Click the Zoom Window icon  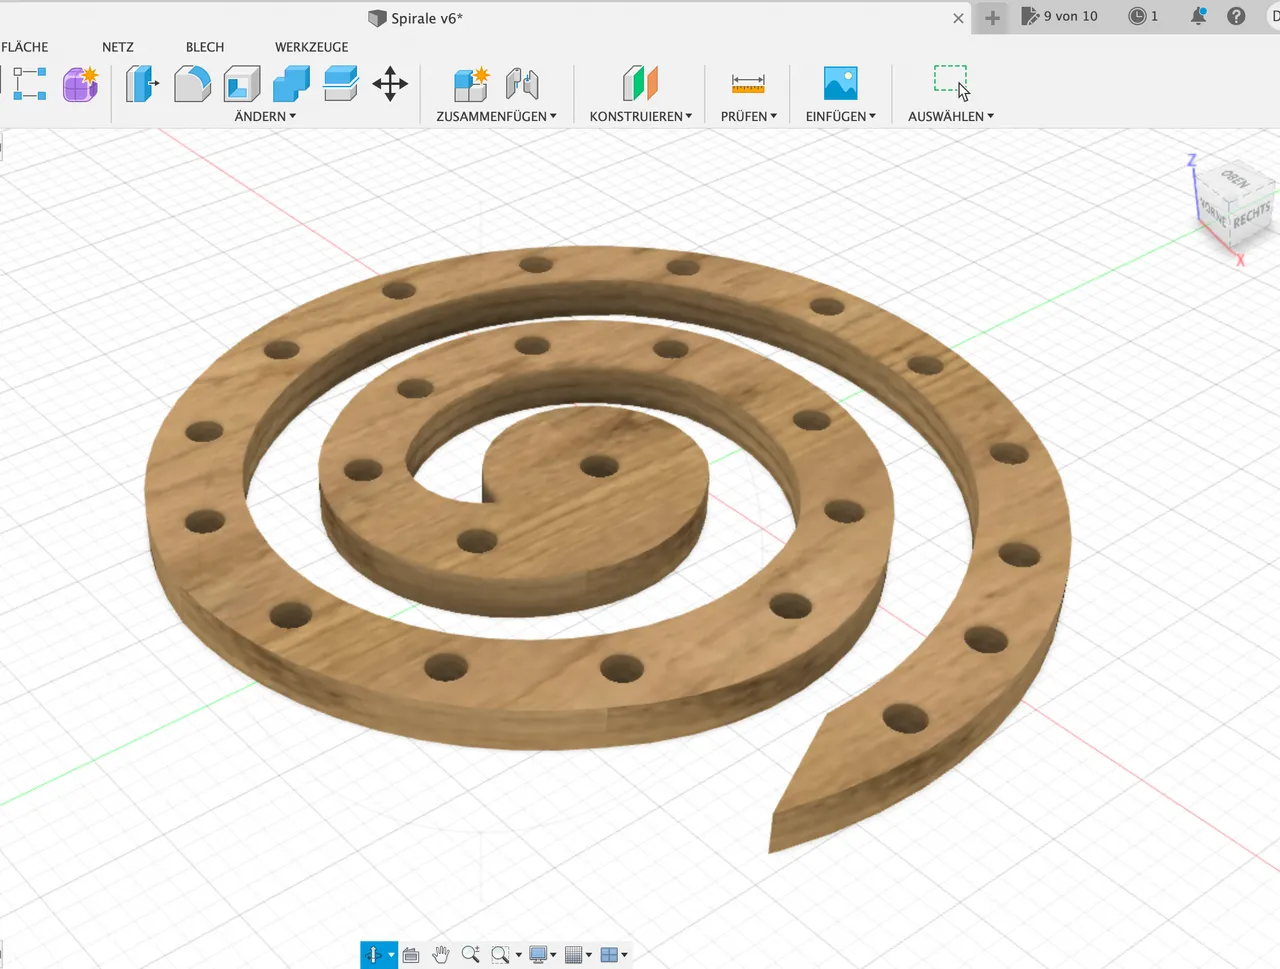click(x=500, y=955)
